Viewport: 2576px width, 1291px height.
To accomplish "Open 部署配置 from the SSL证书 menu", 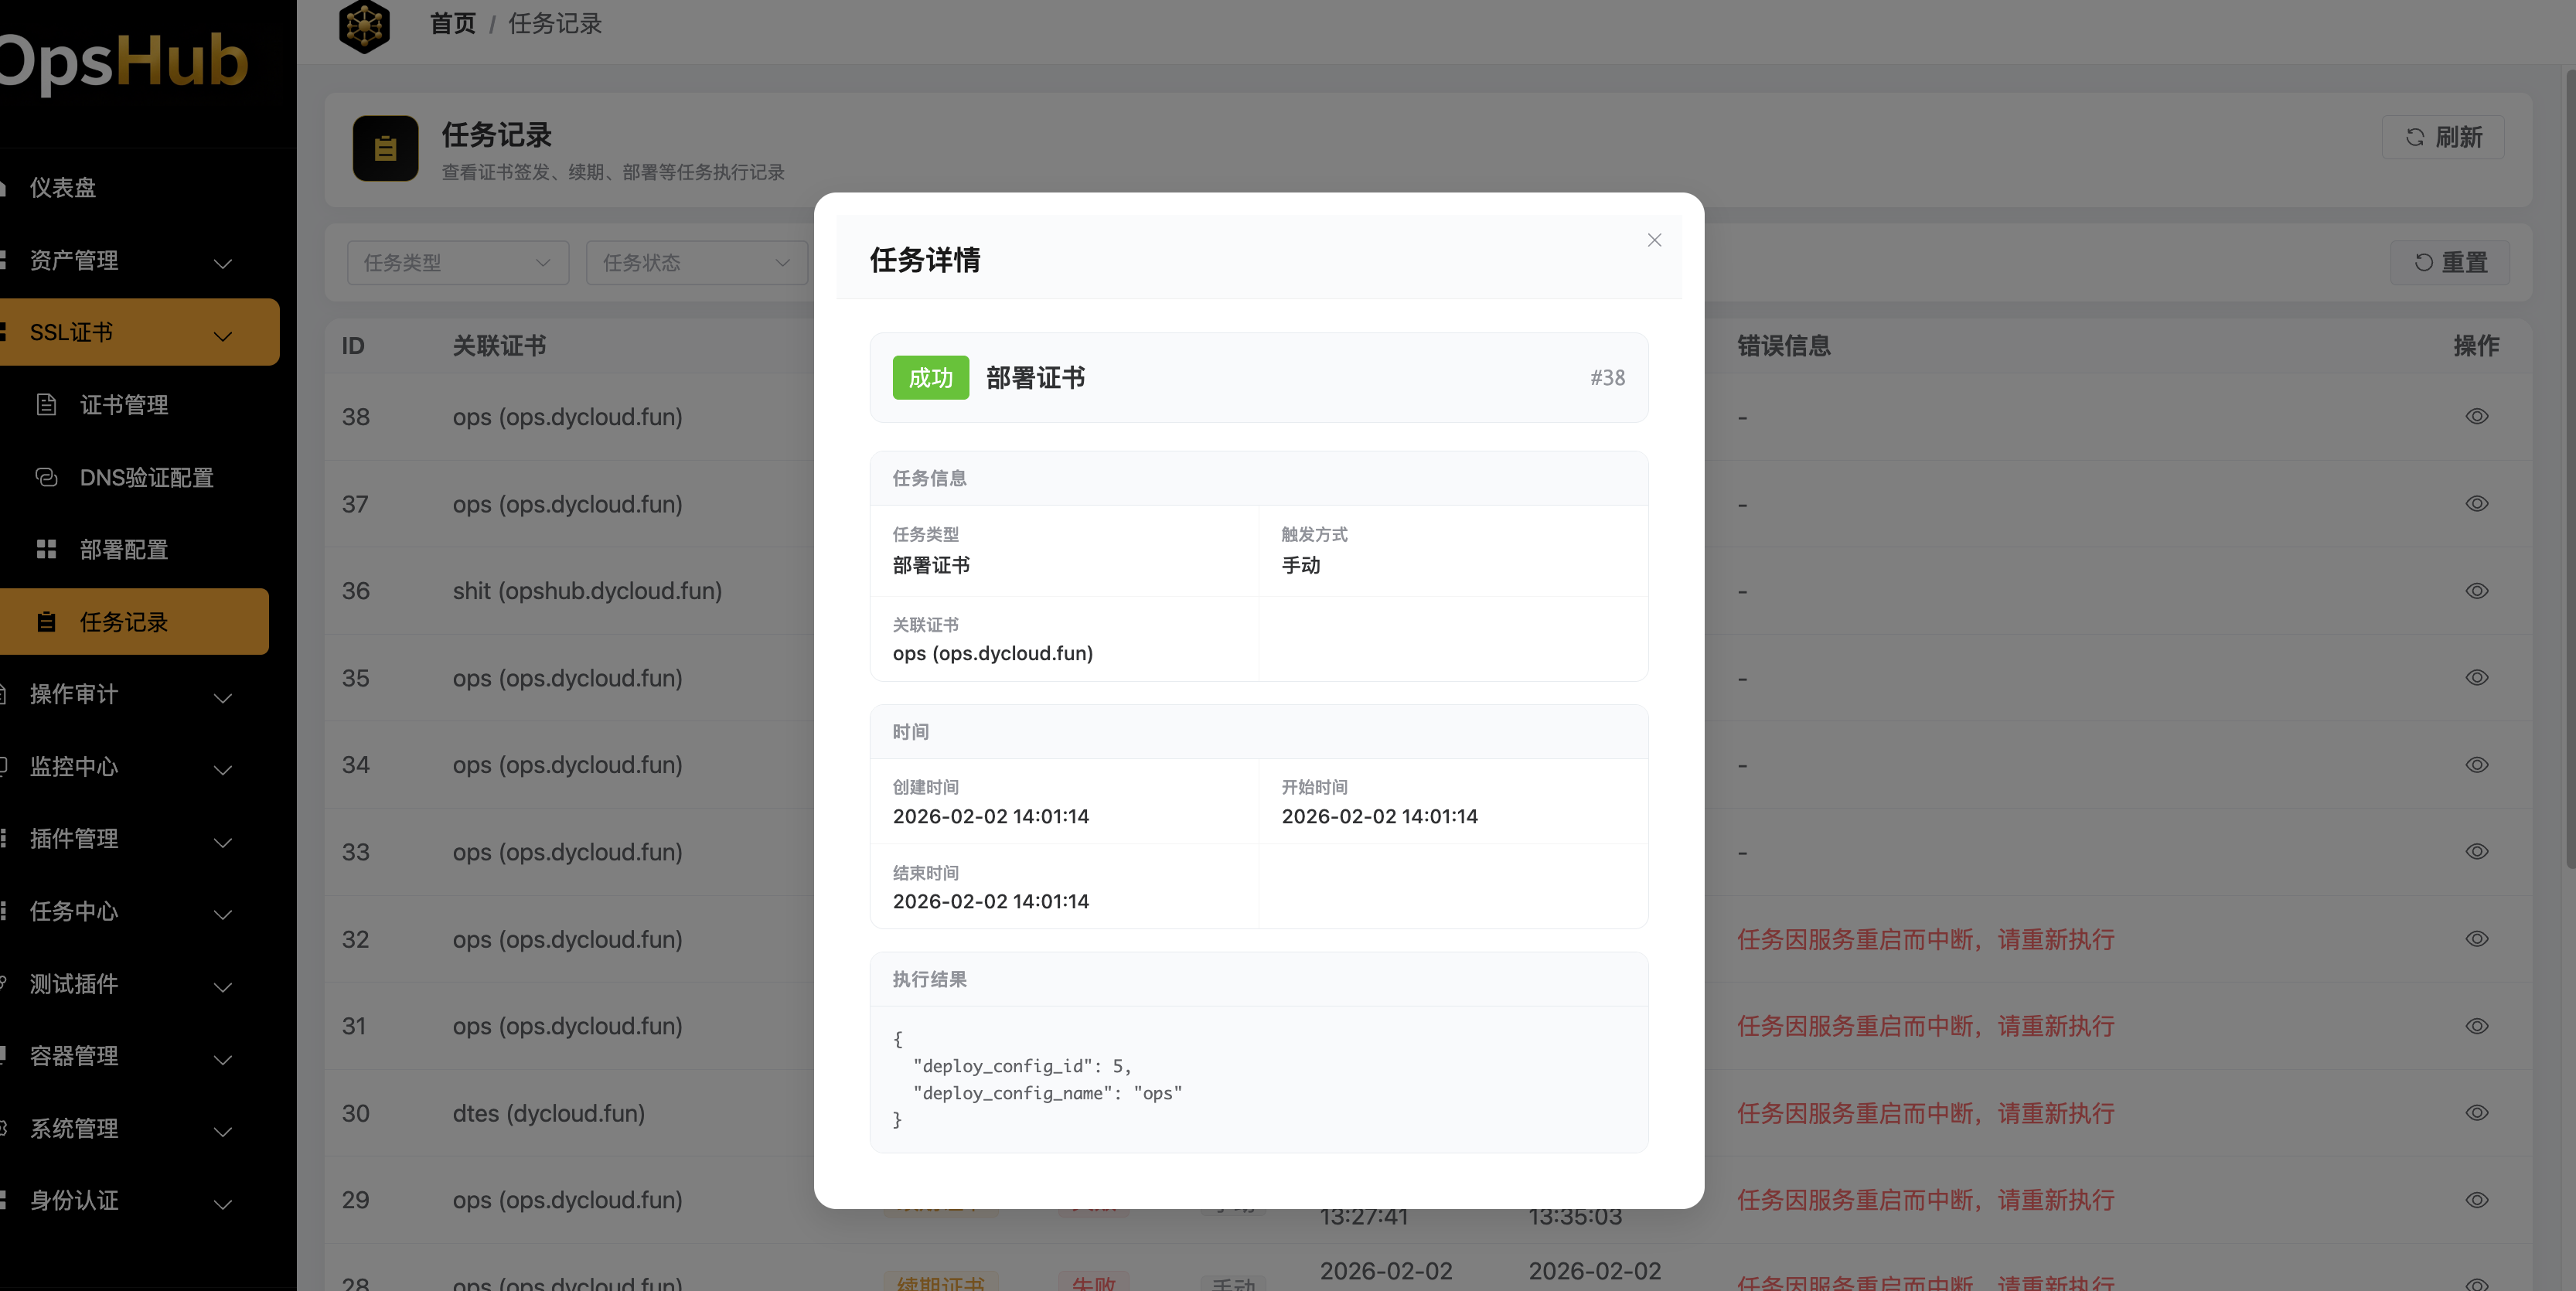I will click(x=124, y=548).
